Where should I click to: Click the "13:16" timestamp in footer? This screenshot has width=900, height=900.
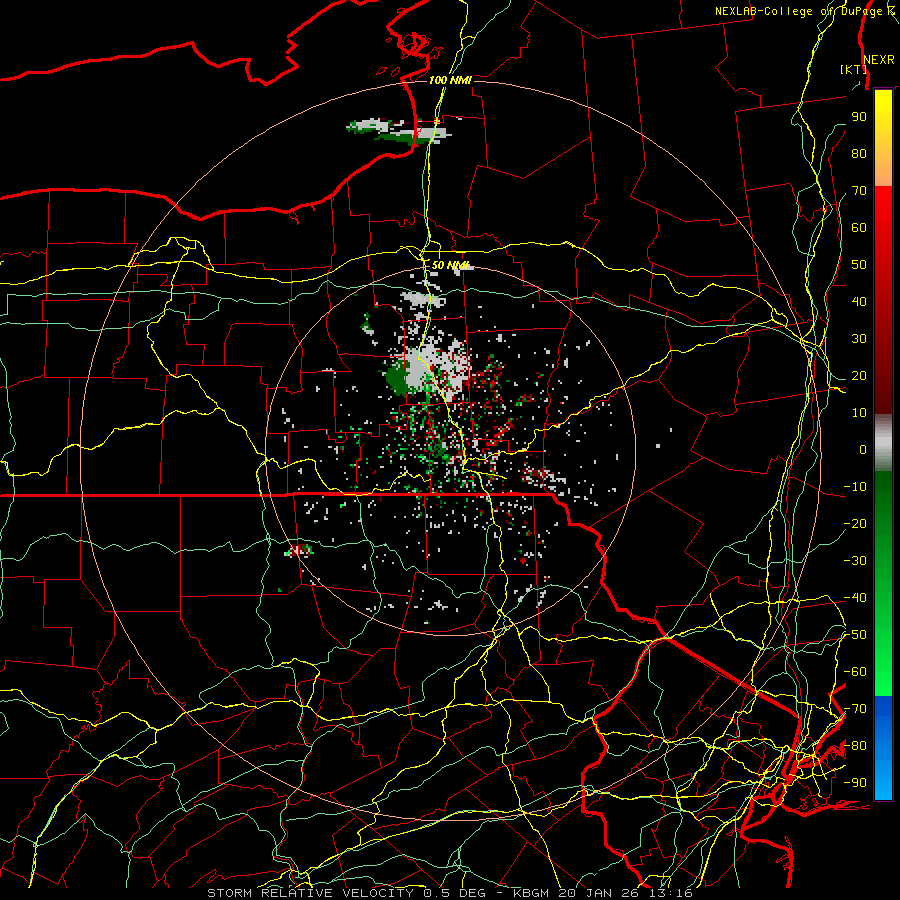pos(670,893)
